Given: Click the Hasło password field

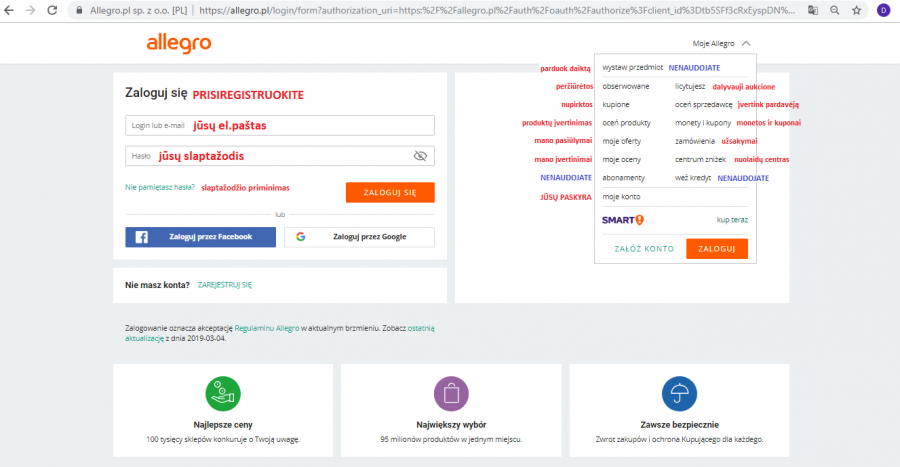Looking at the screenshot, I should click(x=280, y=155).
